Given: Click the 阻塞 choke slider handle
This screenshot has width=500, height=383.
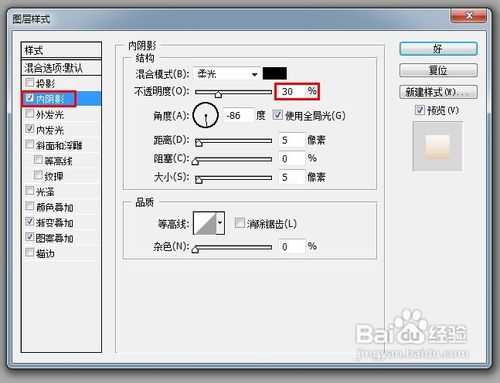Looking at the screenshot, I should coord(196,162).
